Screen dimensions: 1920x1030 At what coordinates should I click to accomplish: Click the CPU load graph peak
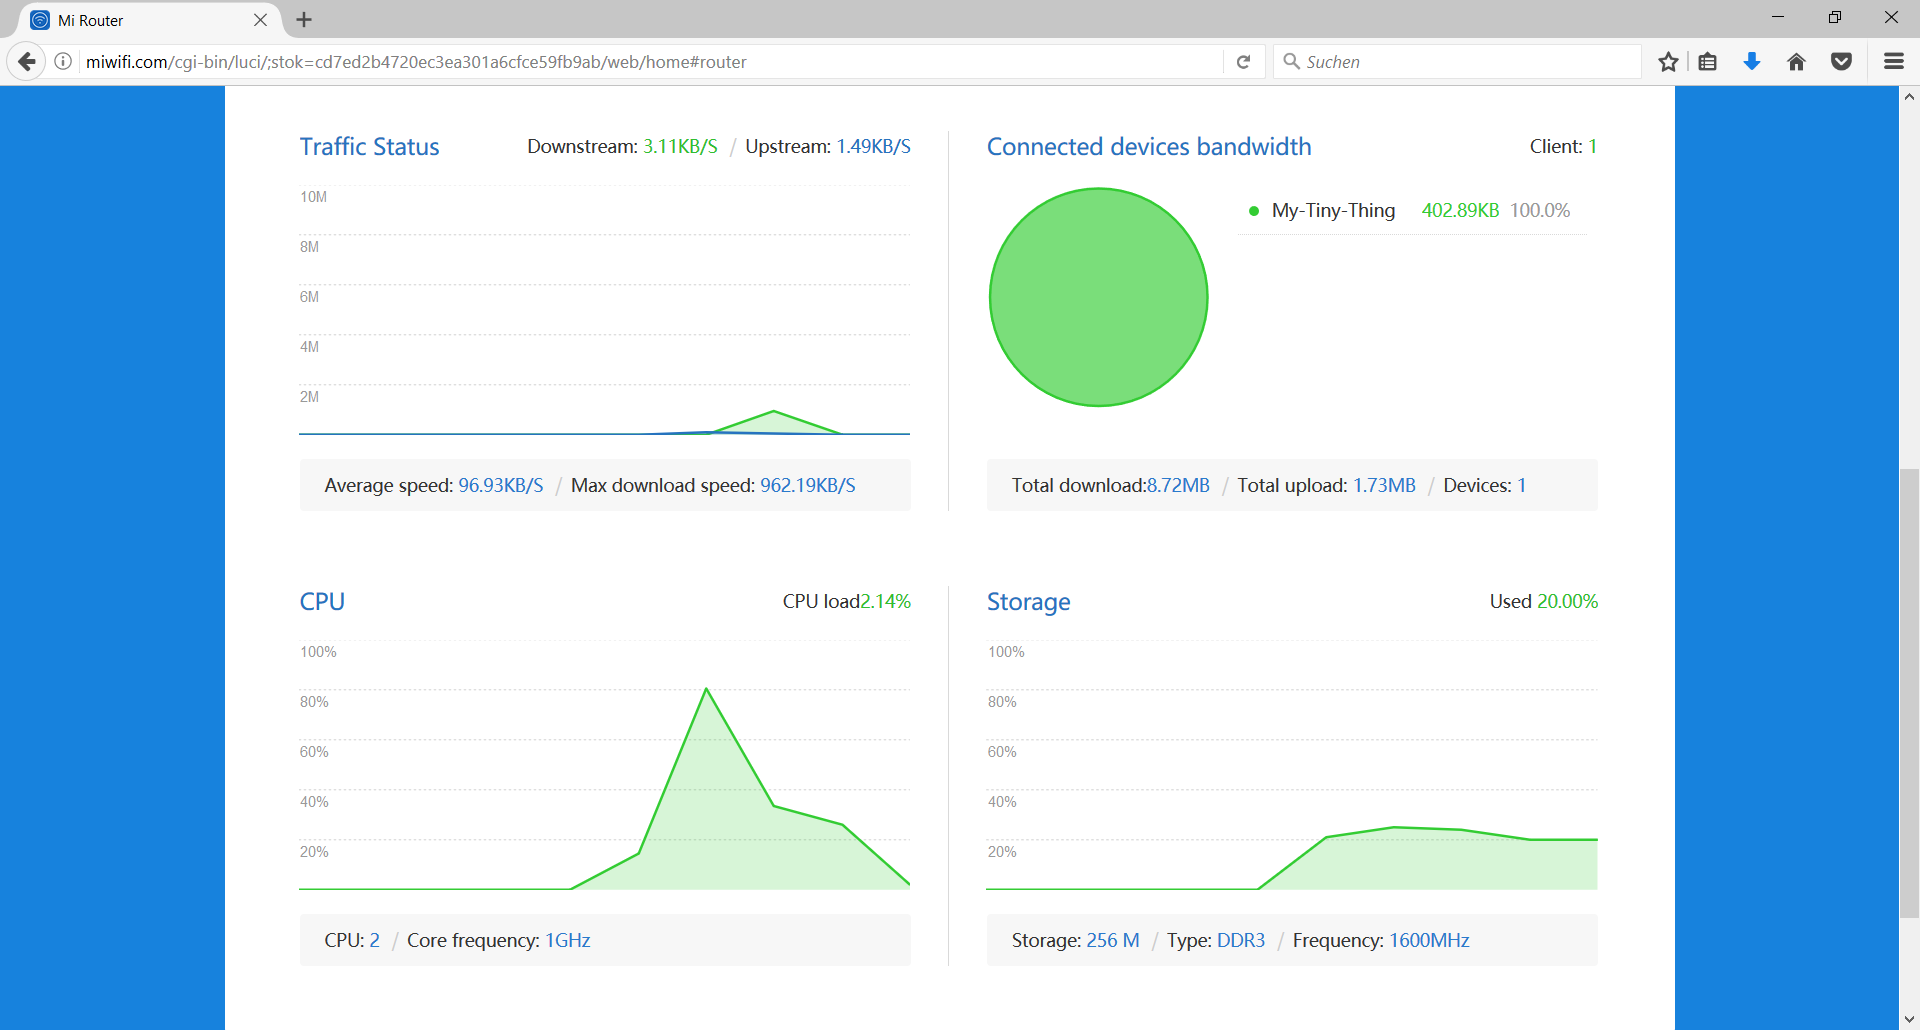point(706,689)
